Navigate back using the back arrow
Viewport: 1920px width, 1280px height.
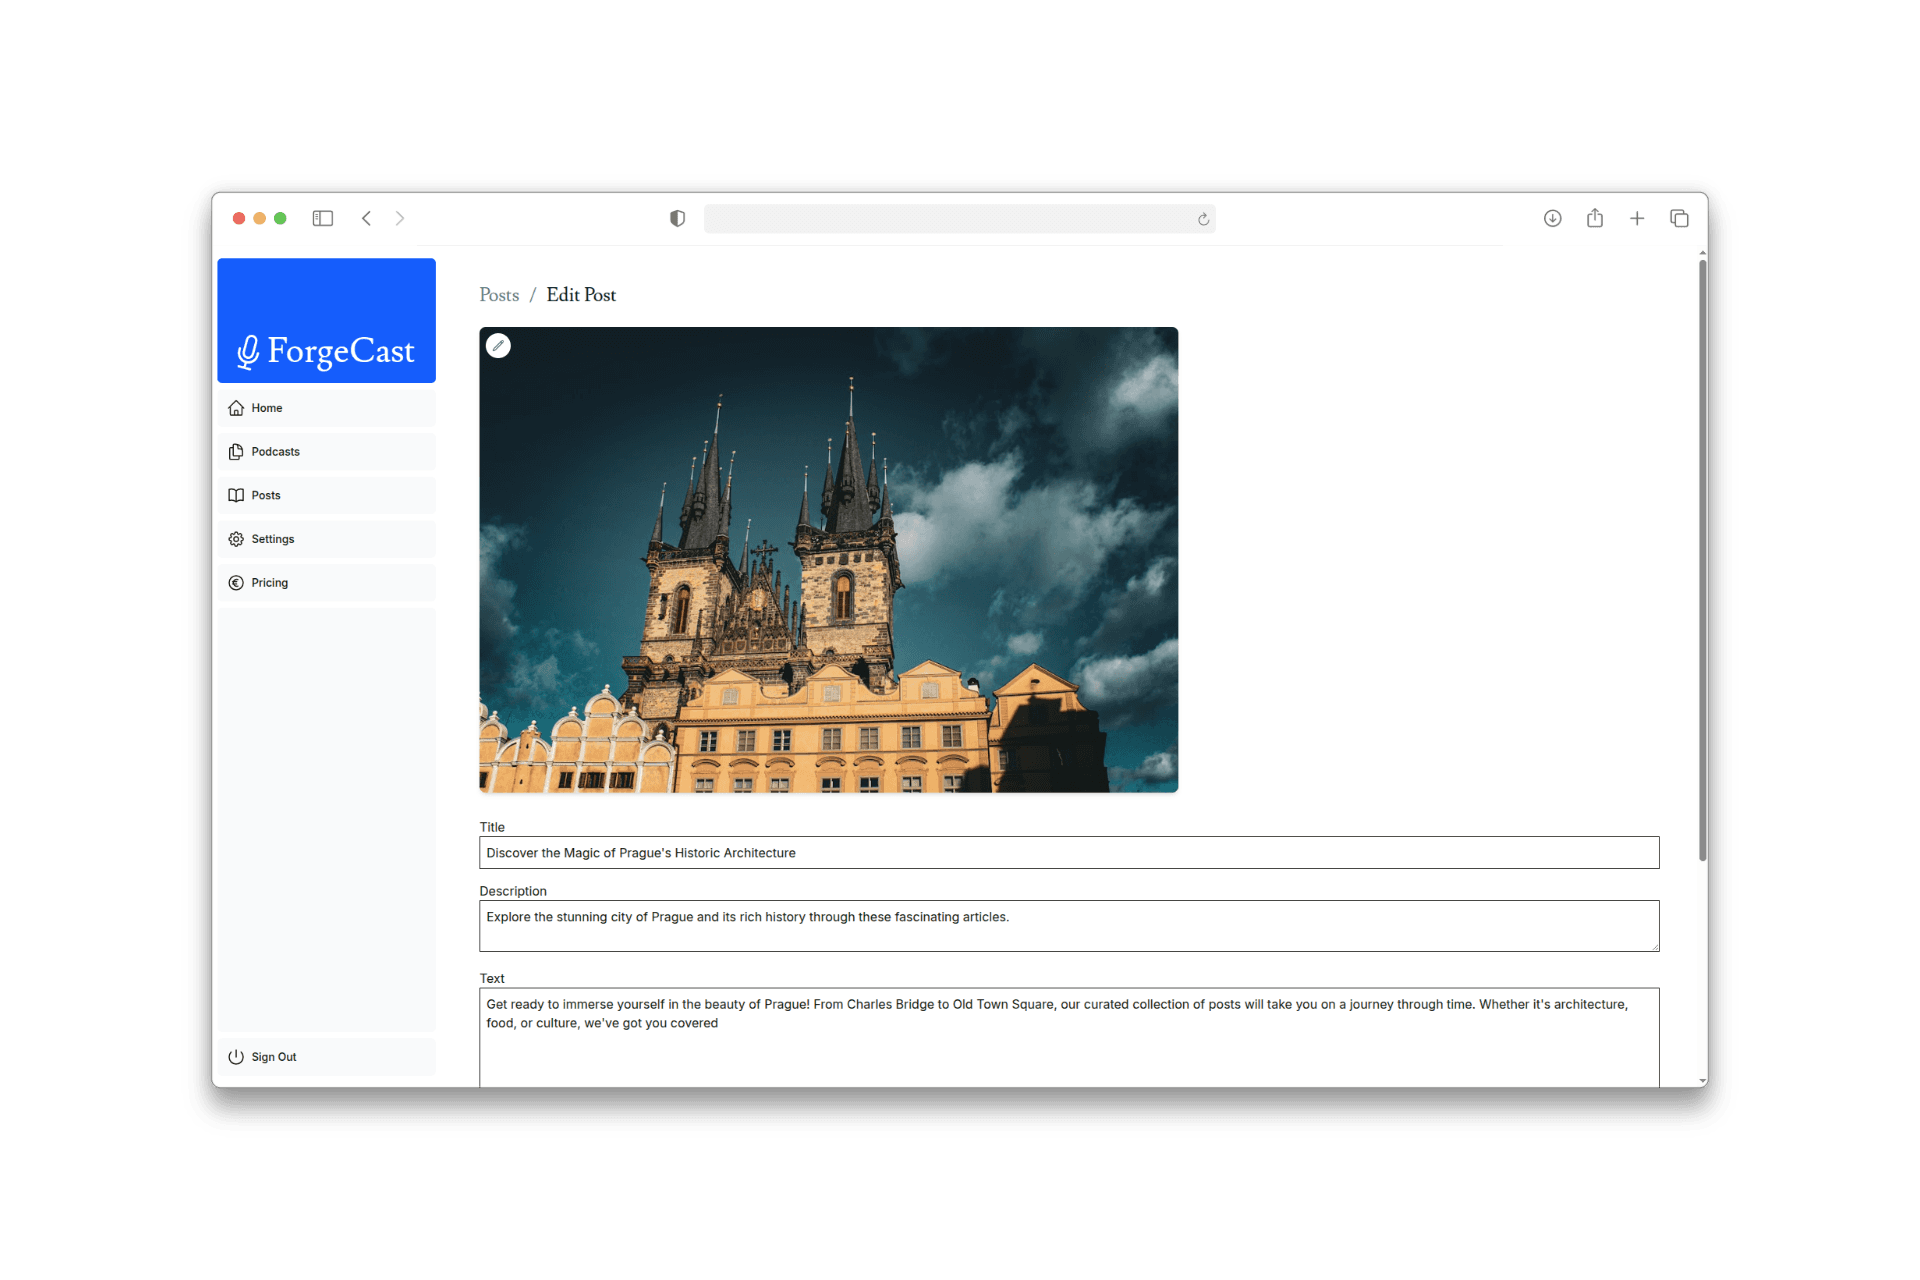[x=367, y=218]
